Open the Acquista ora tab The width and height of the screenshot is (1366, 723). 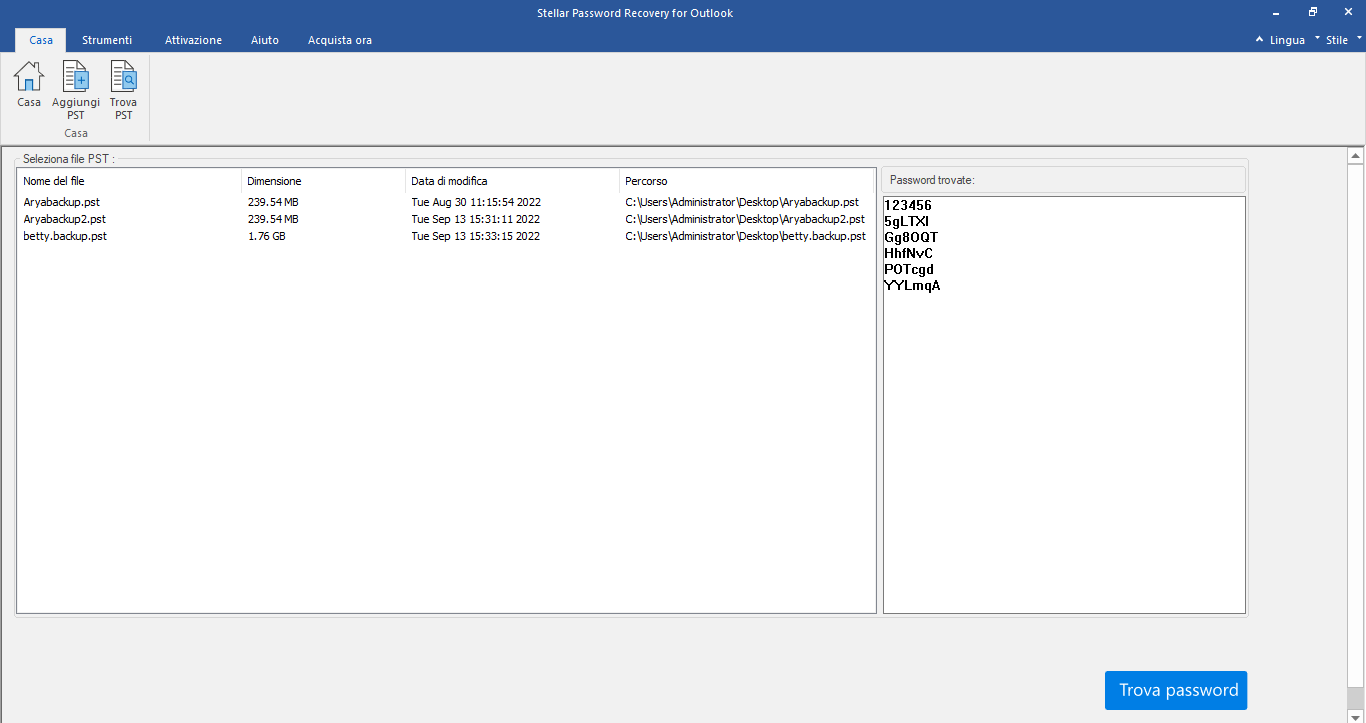coord(340,40)
